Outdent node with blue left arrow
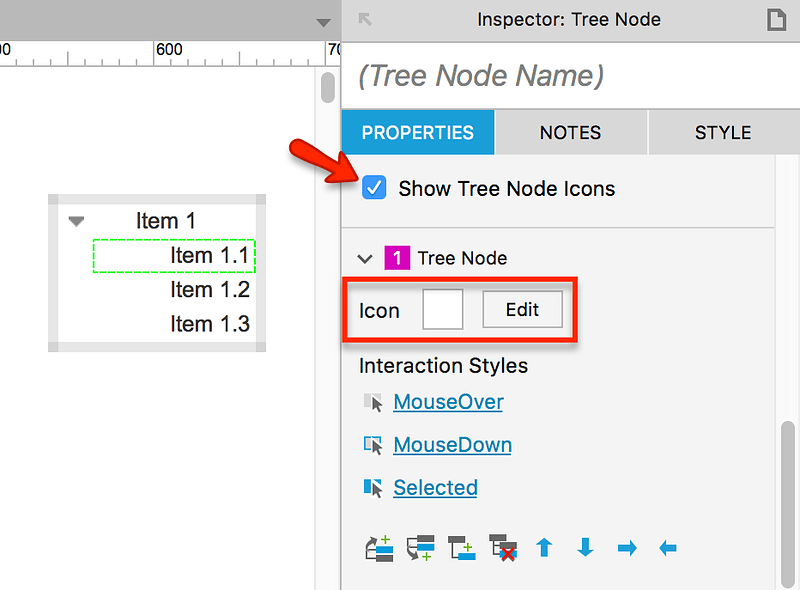The height and width of the screenshot is (590, 800). (668, 548)
